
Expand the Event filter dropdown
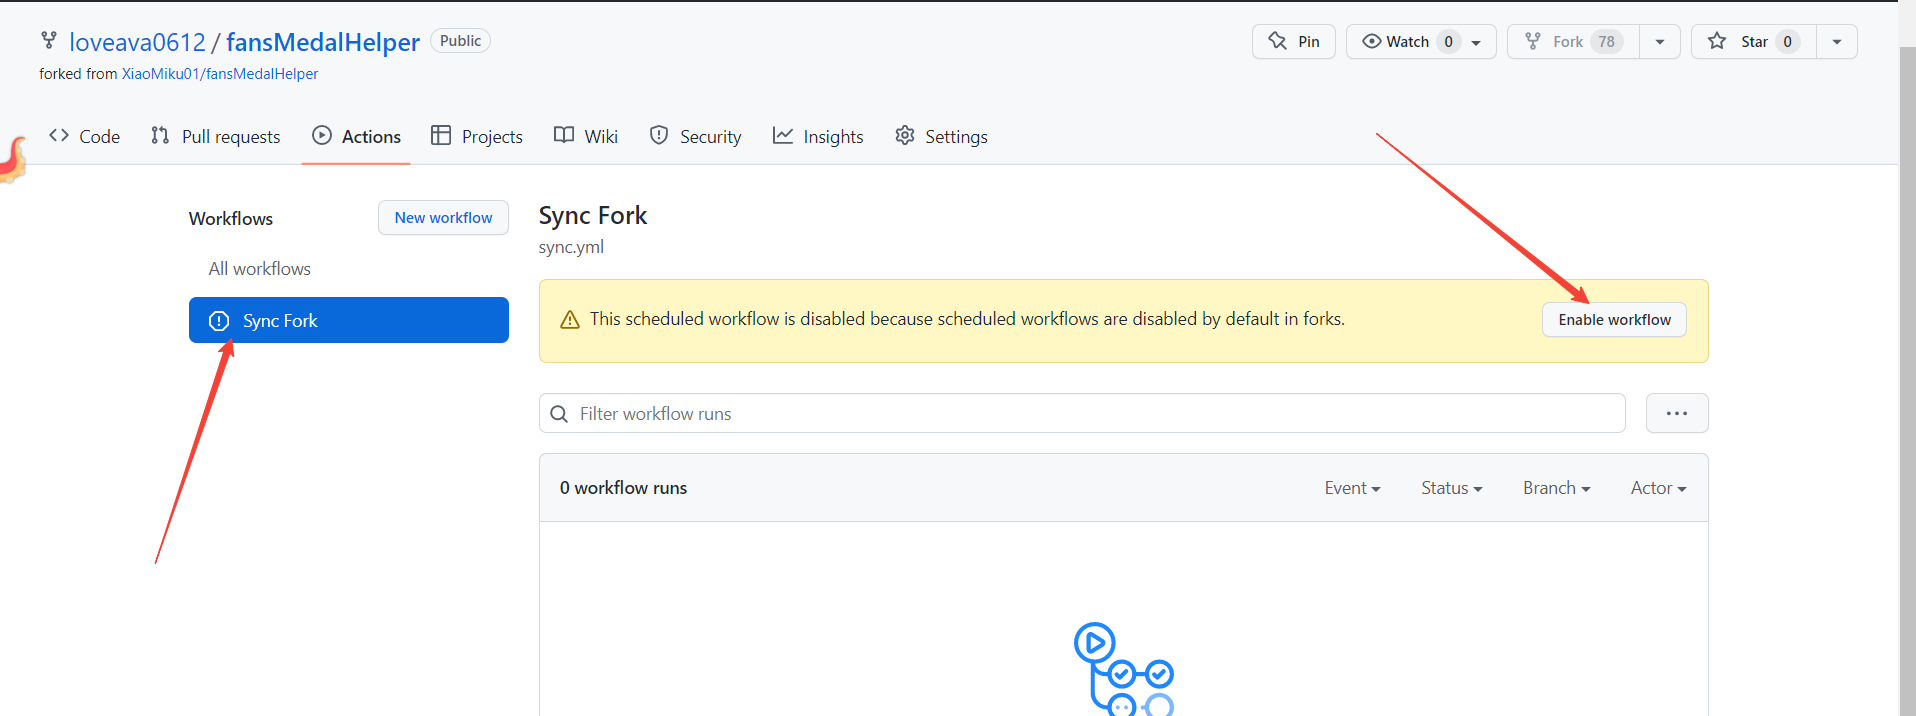[x=1352, y=488]
